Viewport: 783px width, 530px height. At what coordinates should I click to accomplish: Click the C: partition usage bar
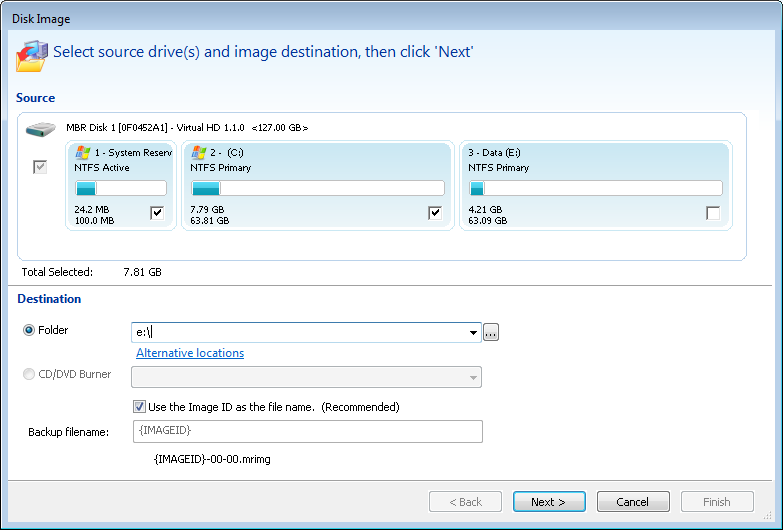(317, 188)
